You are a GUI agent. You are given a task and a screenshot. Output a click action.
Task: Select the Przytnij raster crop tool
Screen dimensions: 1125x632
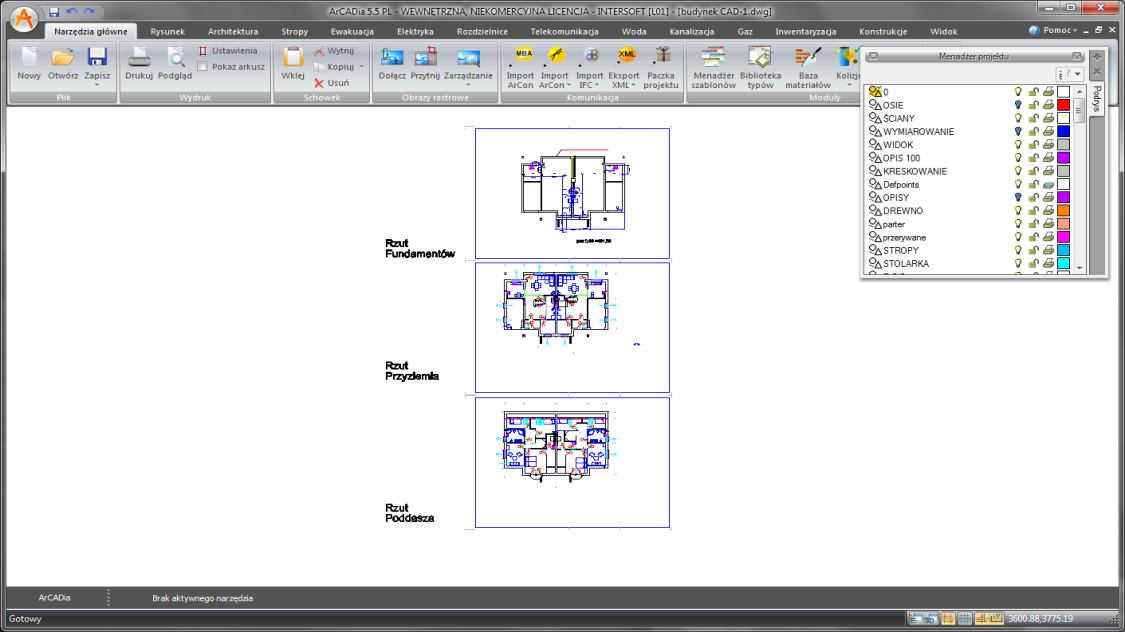(425, 63)
